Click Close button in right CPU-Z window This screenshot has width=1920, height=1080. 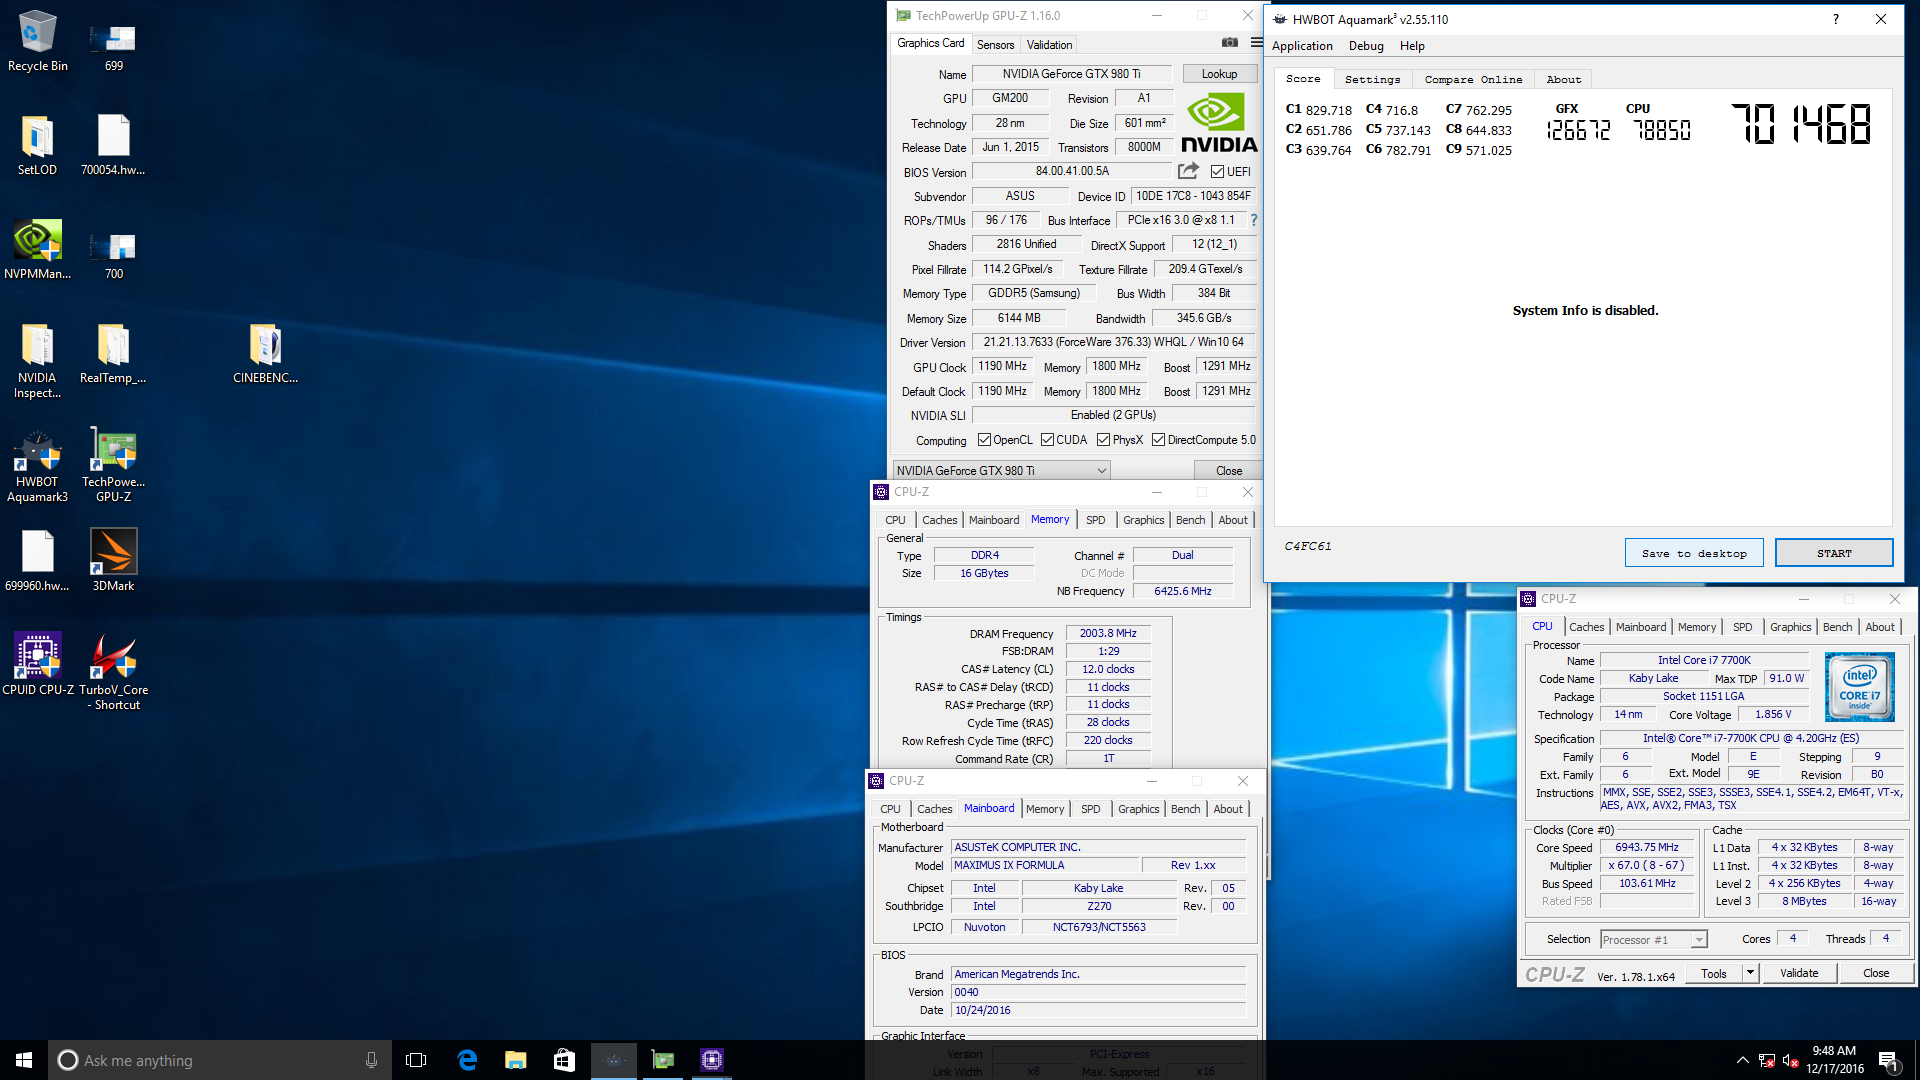point(1876,973)
